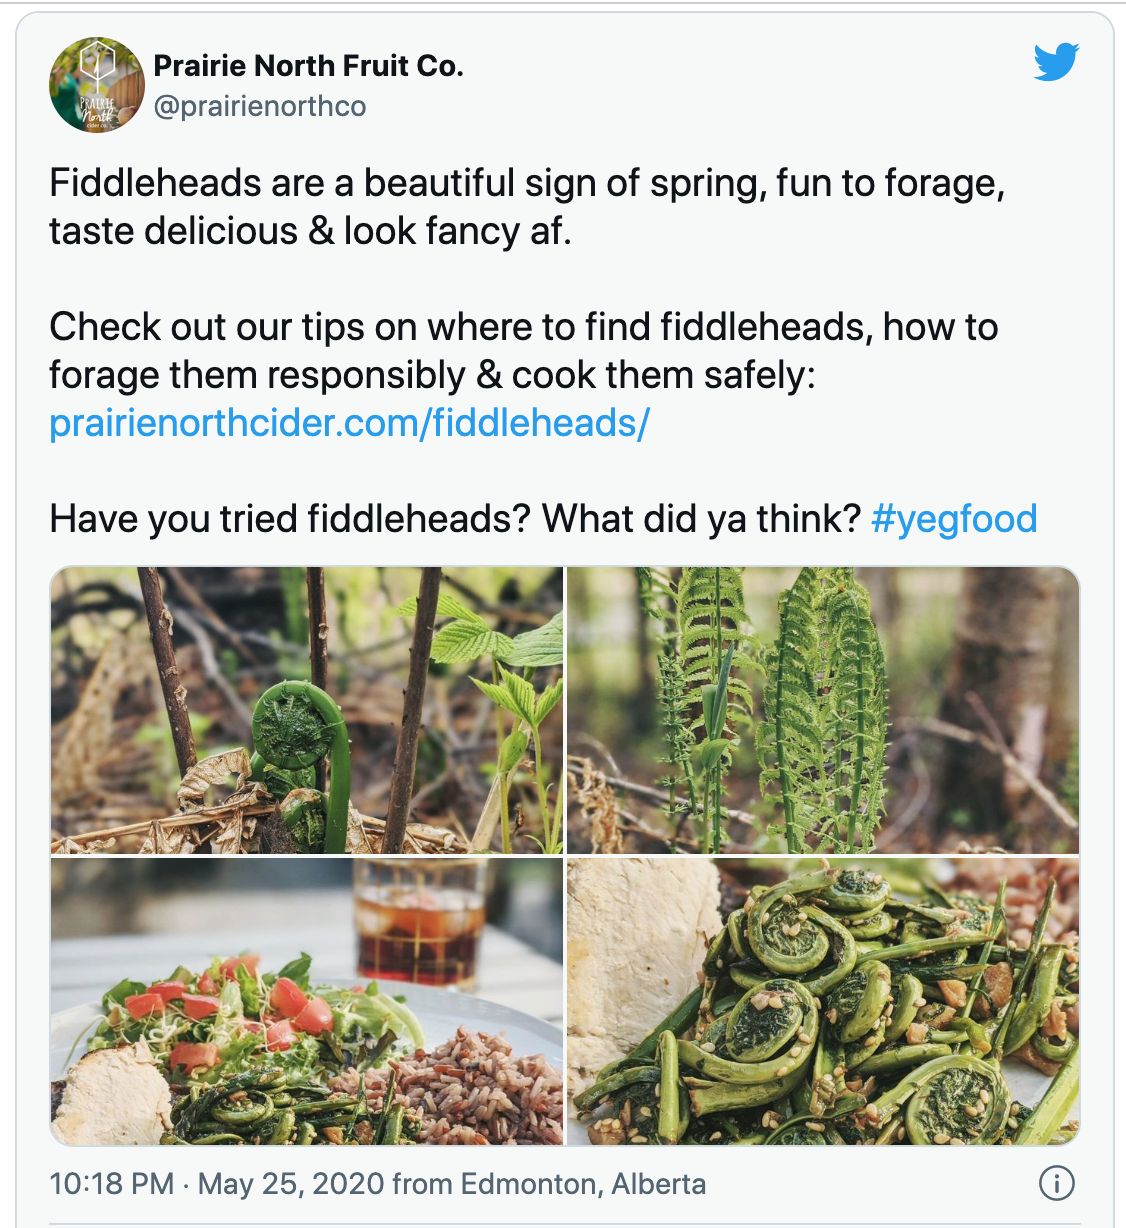Click the 'Have you tried fiddleheads?' question
The image size is (1126, 1228).
[x=289, y=519]
